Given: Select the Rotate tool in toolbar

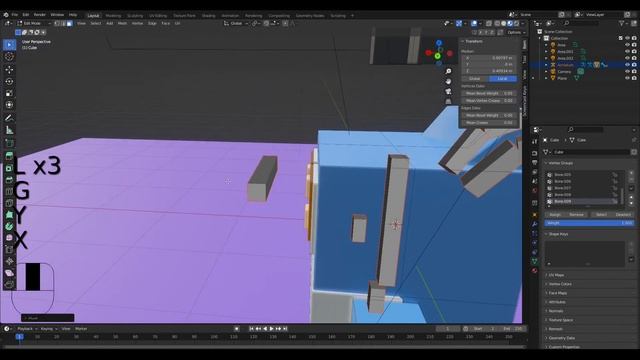Looking at the screenshot, I should coord(9,81).
